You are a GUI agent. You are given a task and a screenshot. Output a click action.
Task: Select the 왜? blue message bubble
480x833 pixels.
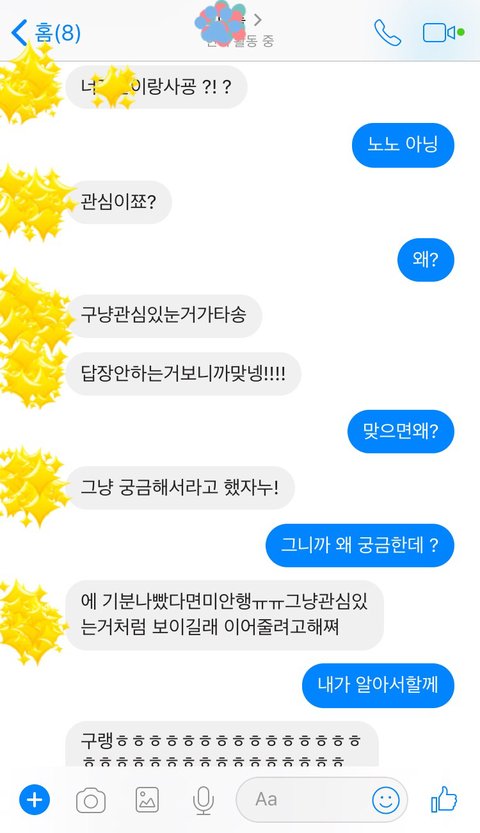point(426,260)
